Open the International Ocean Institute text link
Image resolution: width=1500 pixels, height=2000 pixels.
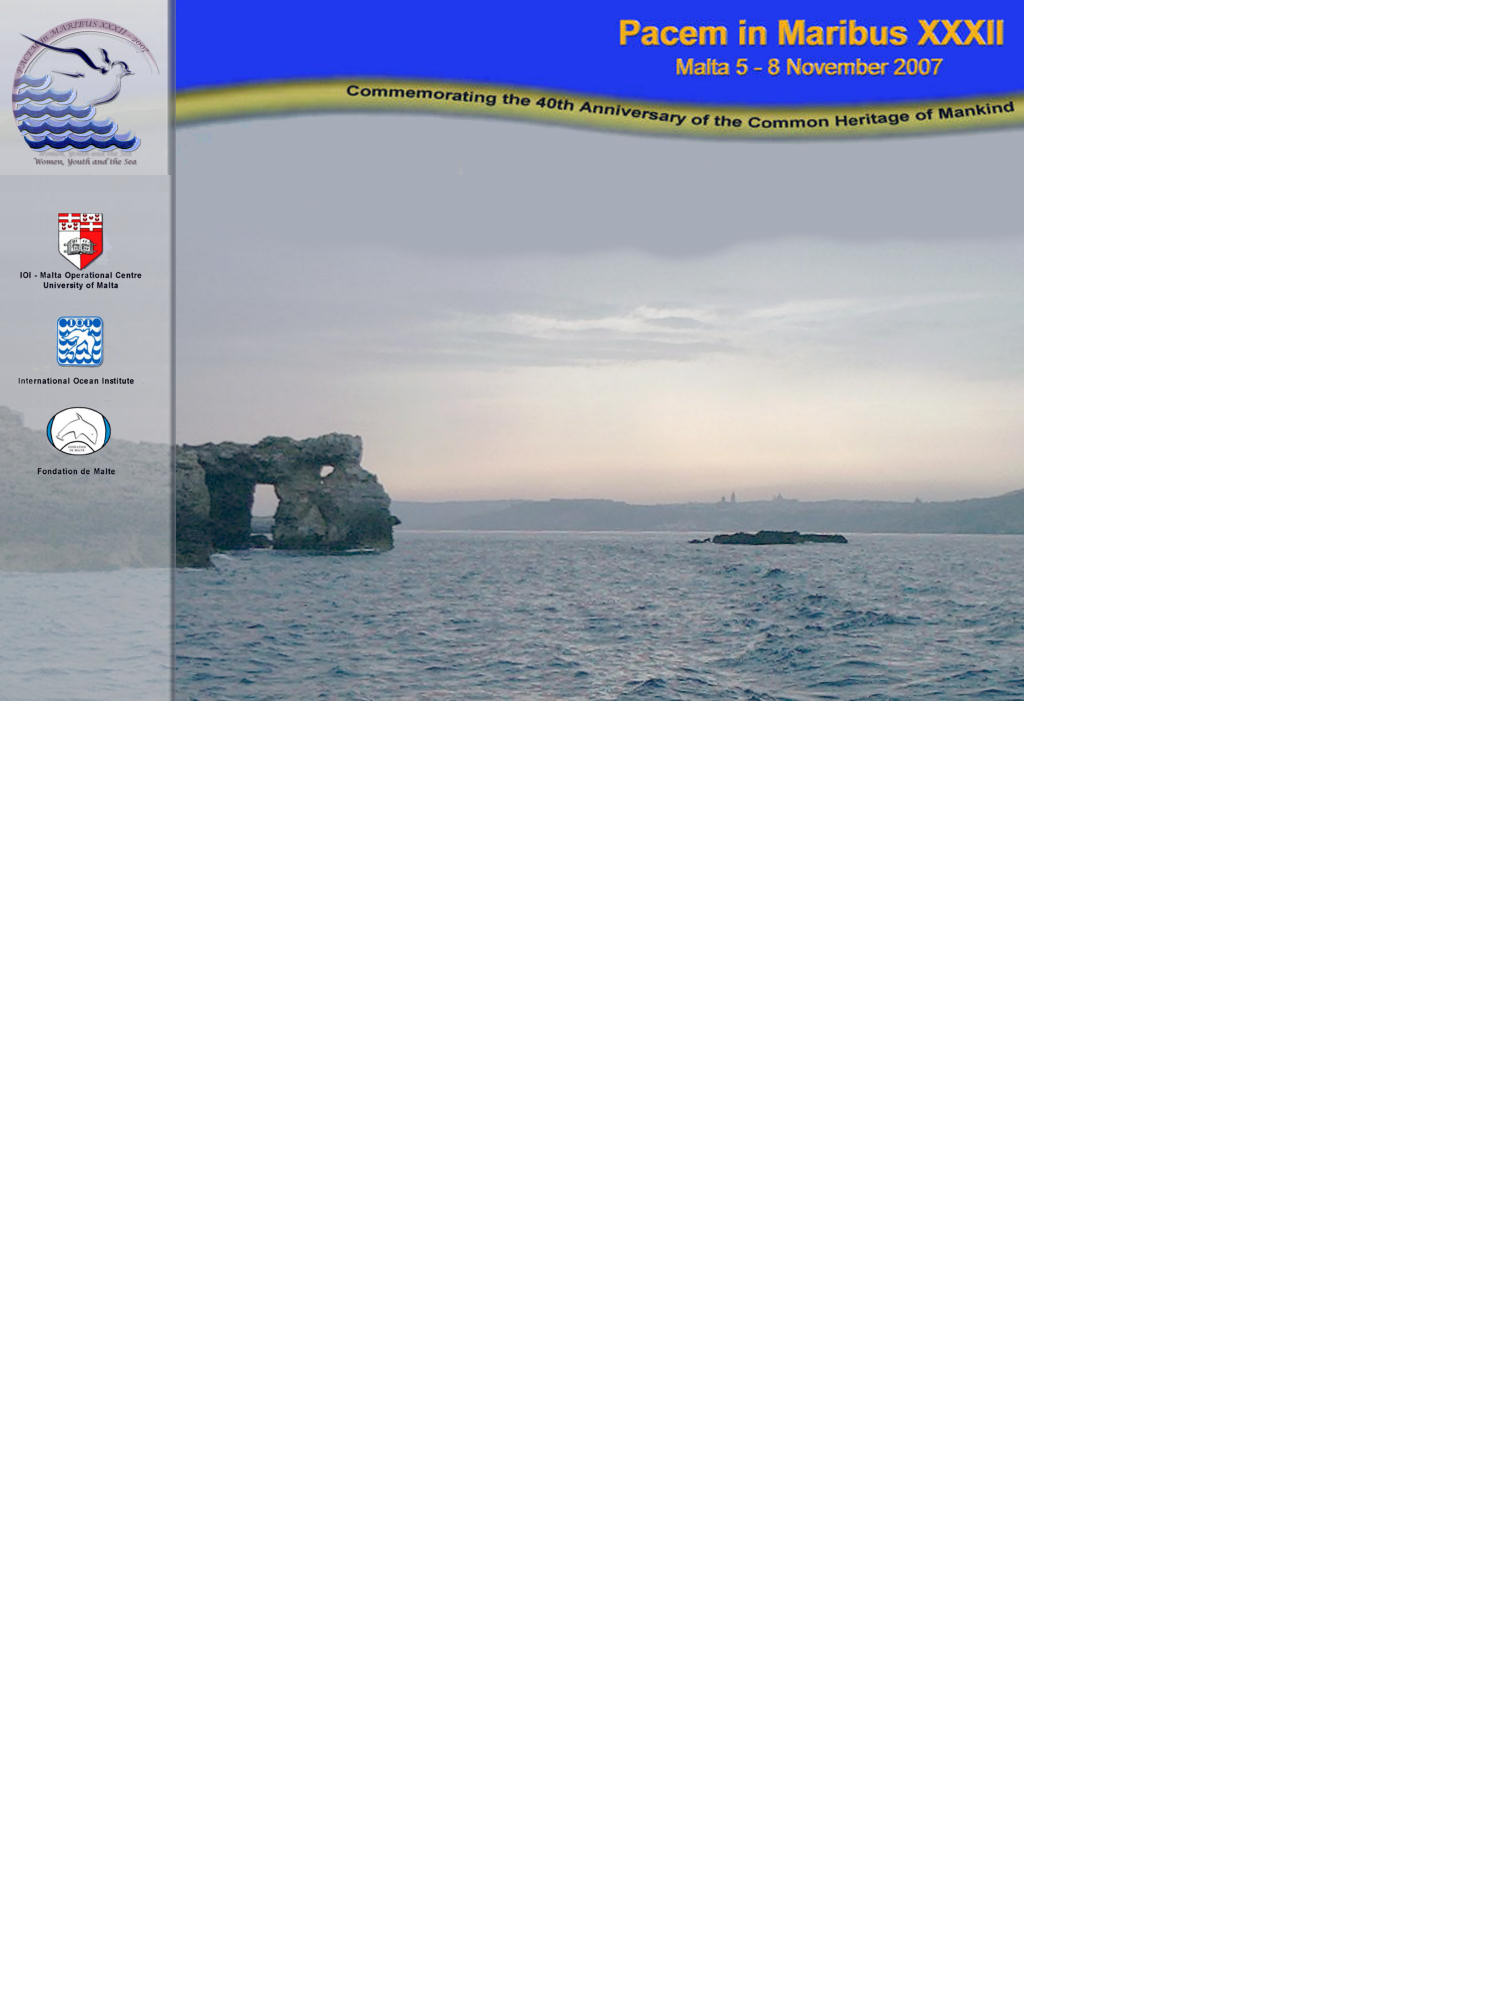(76, 381)
